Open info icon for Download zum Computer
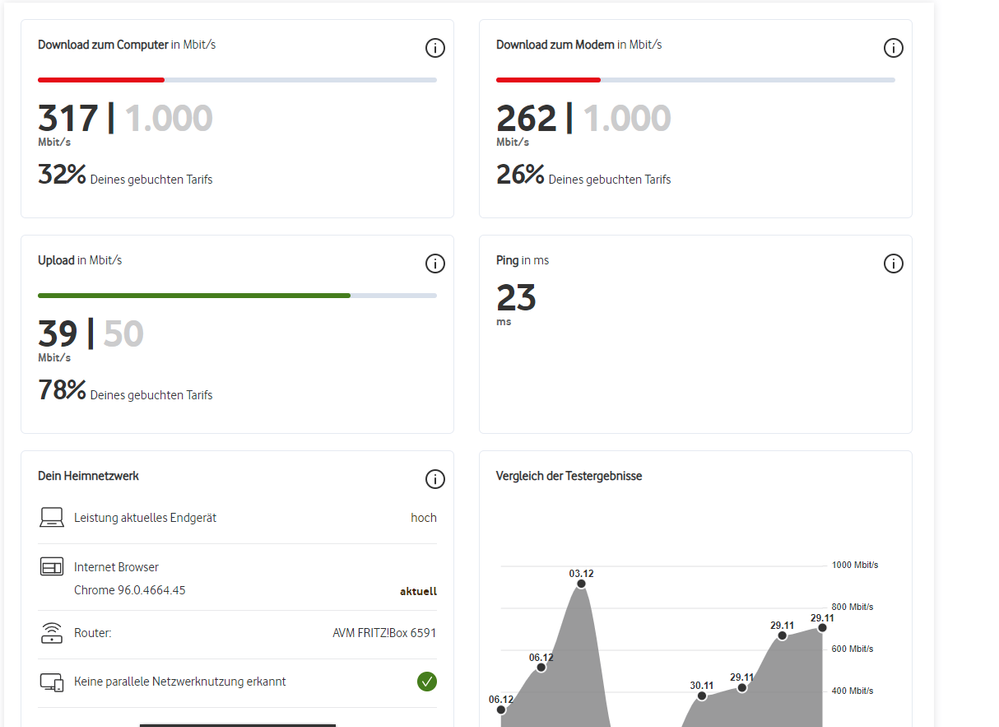Image resolution: width=999 pixels, height=727 pixels. pos(435,48)
